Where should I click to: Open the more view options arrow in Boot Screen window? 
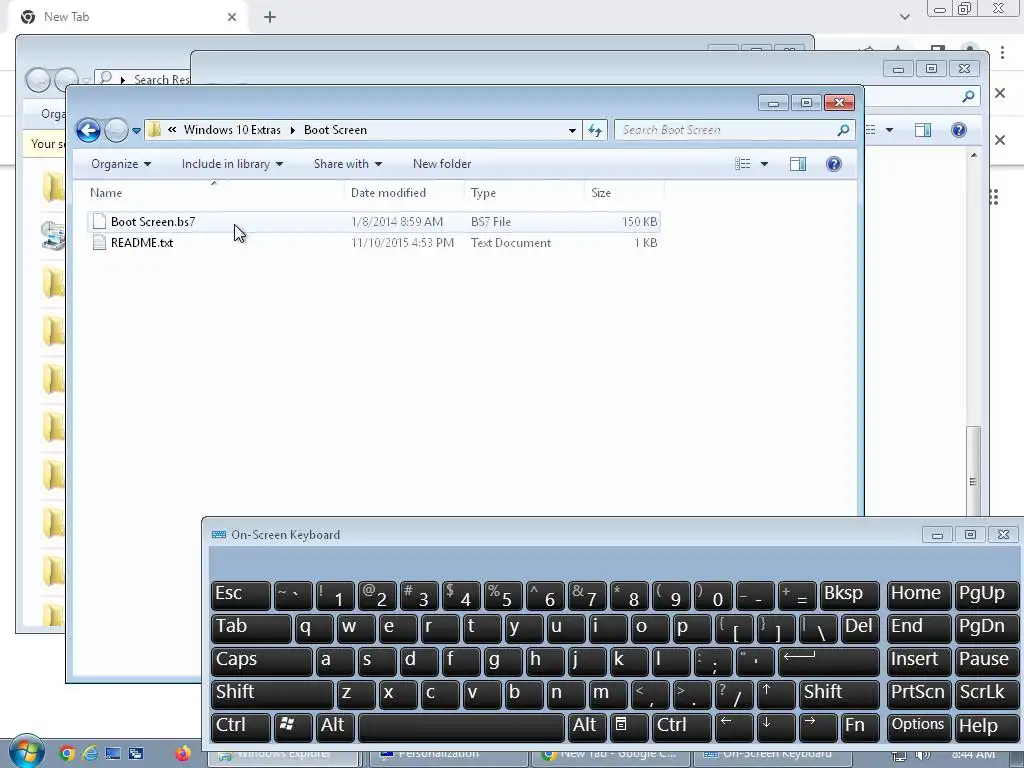pyautogui.click(x=764, y=164)
